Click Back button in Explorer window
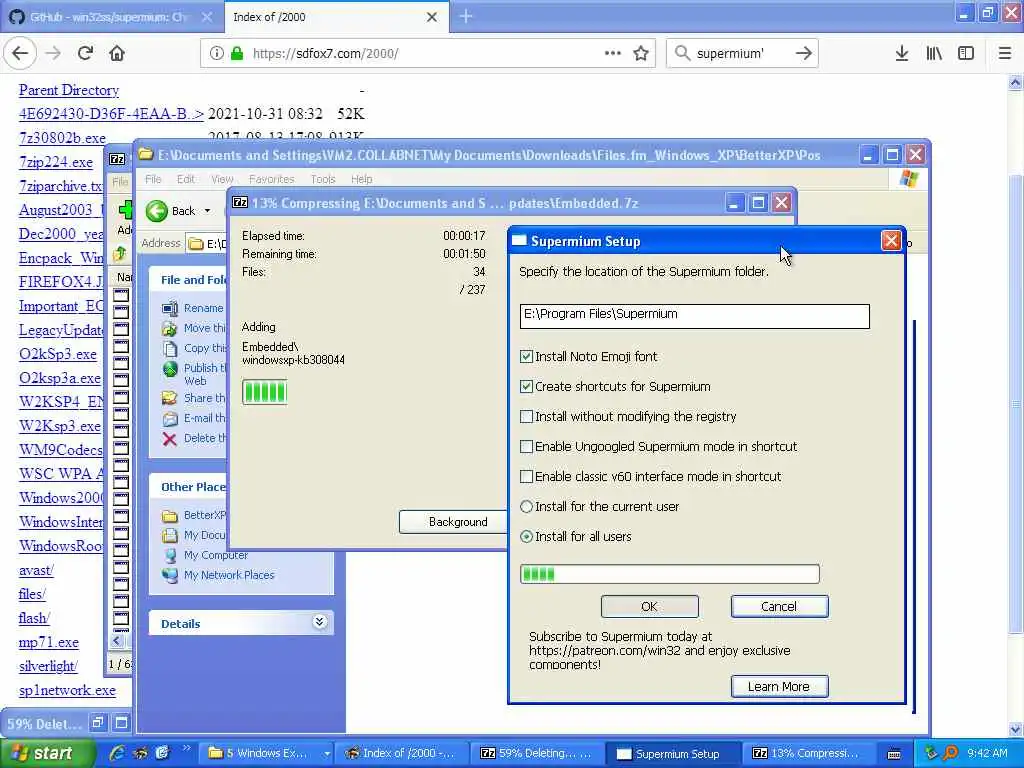 [x=170, y=211]
